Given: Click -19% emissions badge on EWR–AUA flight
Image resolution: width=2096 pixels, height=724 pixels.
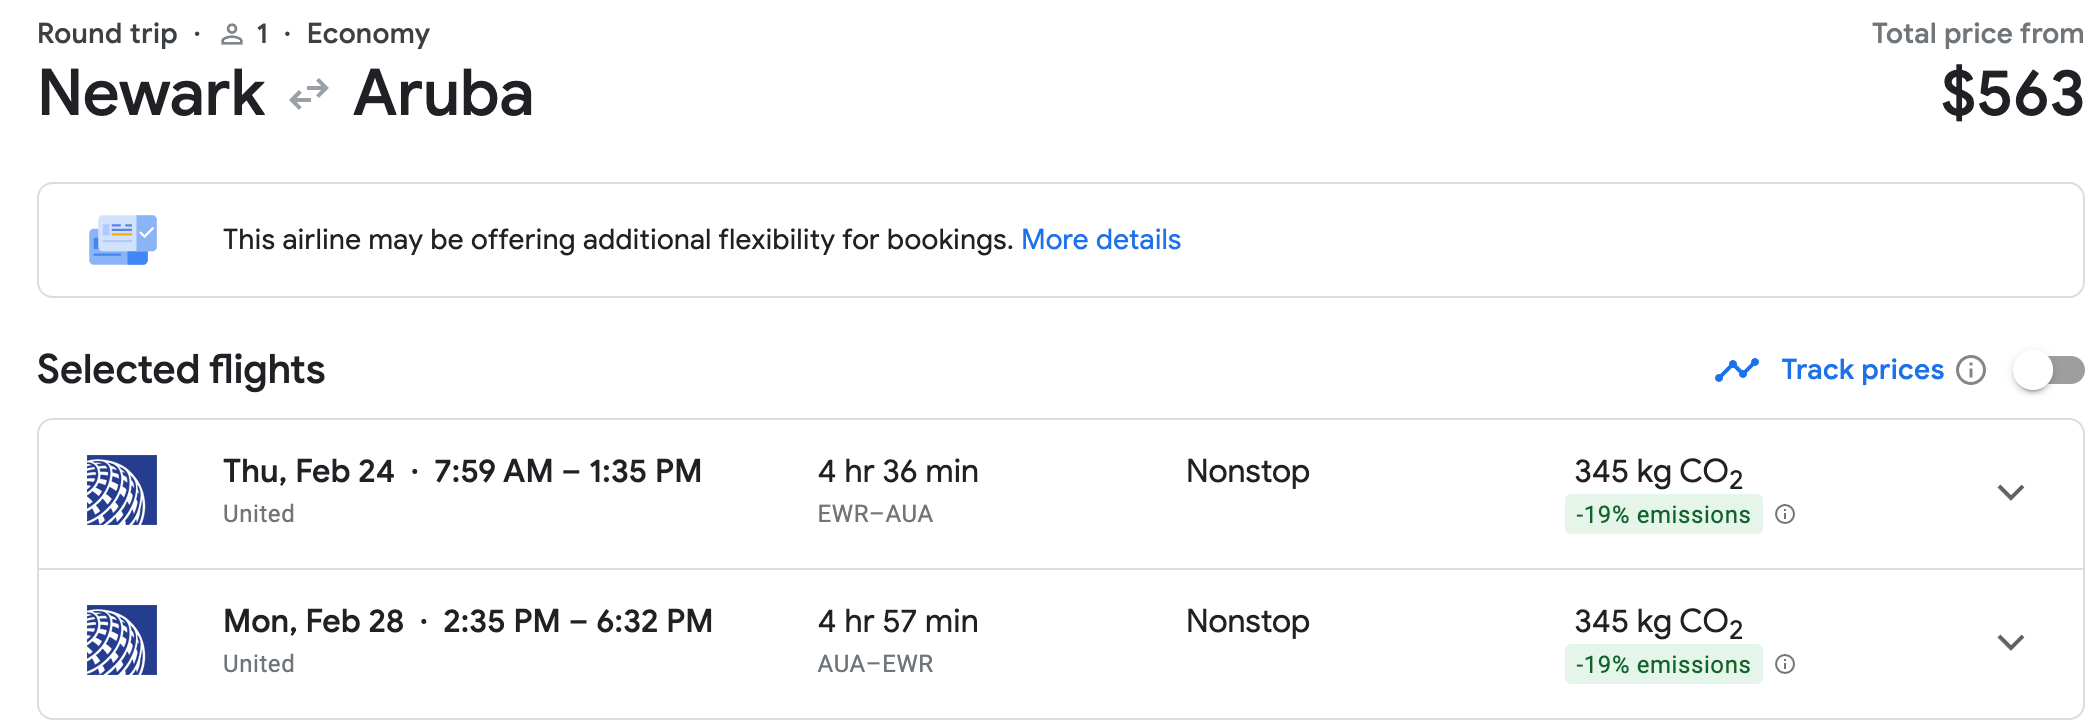Looking at the screenshot, I should pyautogui.click(x=1663, y=514).
